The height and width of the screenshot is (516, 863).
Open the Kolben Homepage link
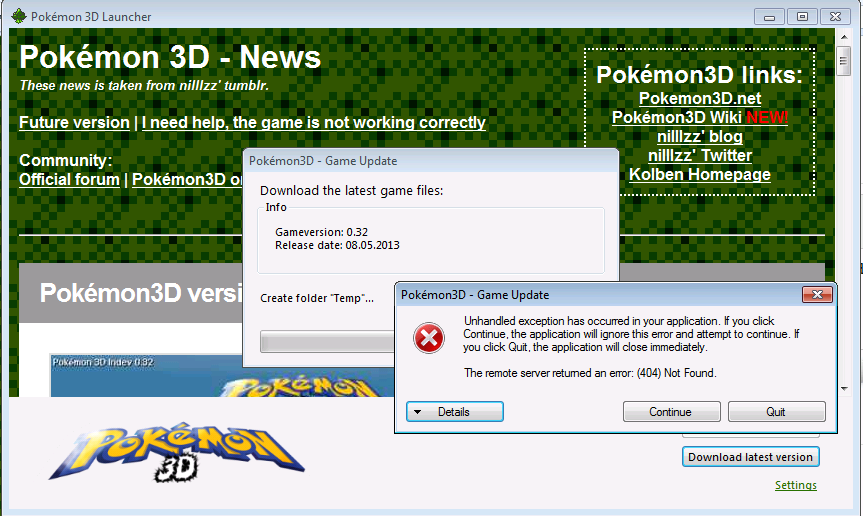pyautogui.click(x=700, y=174)
